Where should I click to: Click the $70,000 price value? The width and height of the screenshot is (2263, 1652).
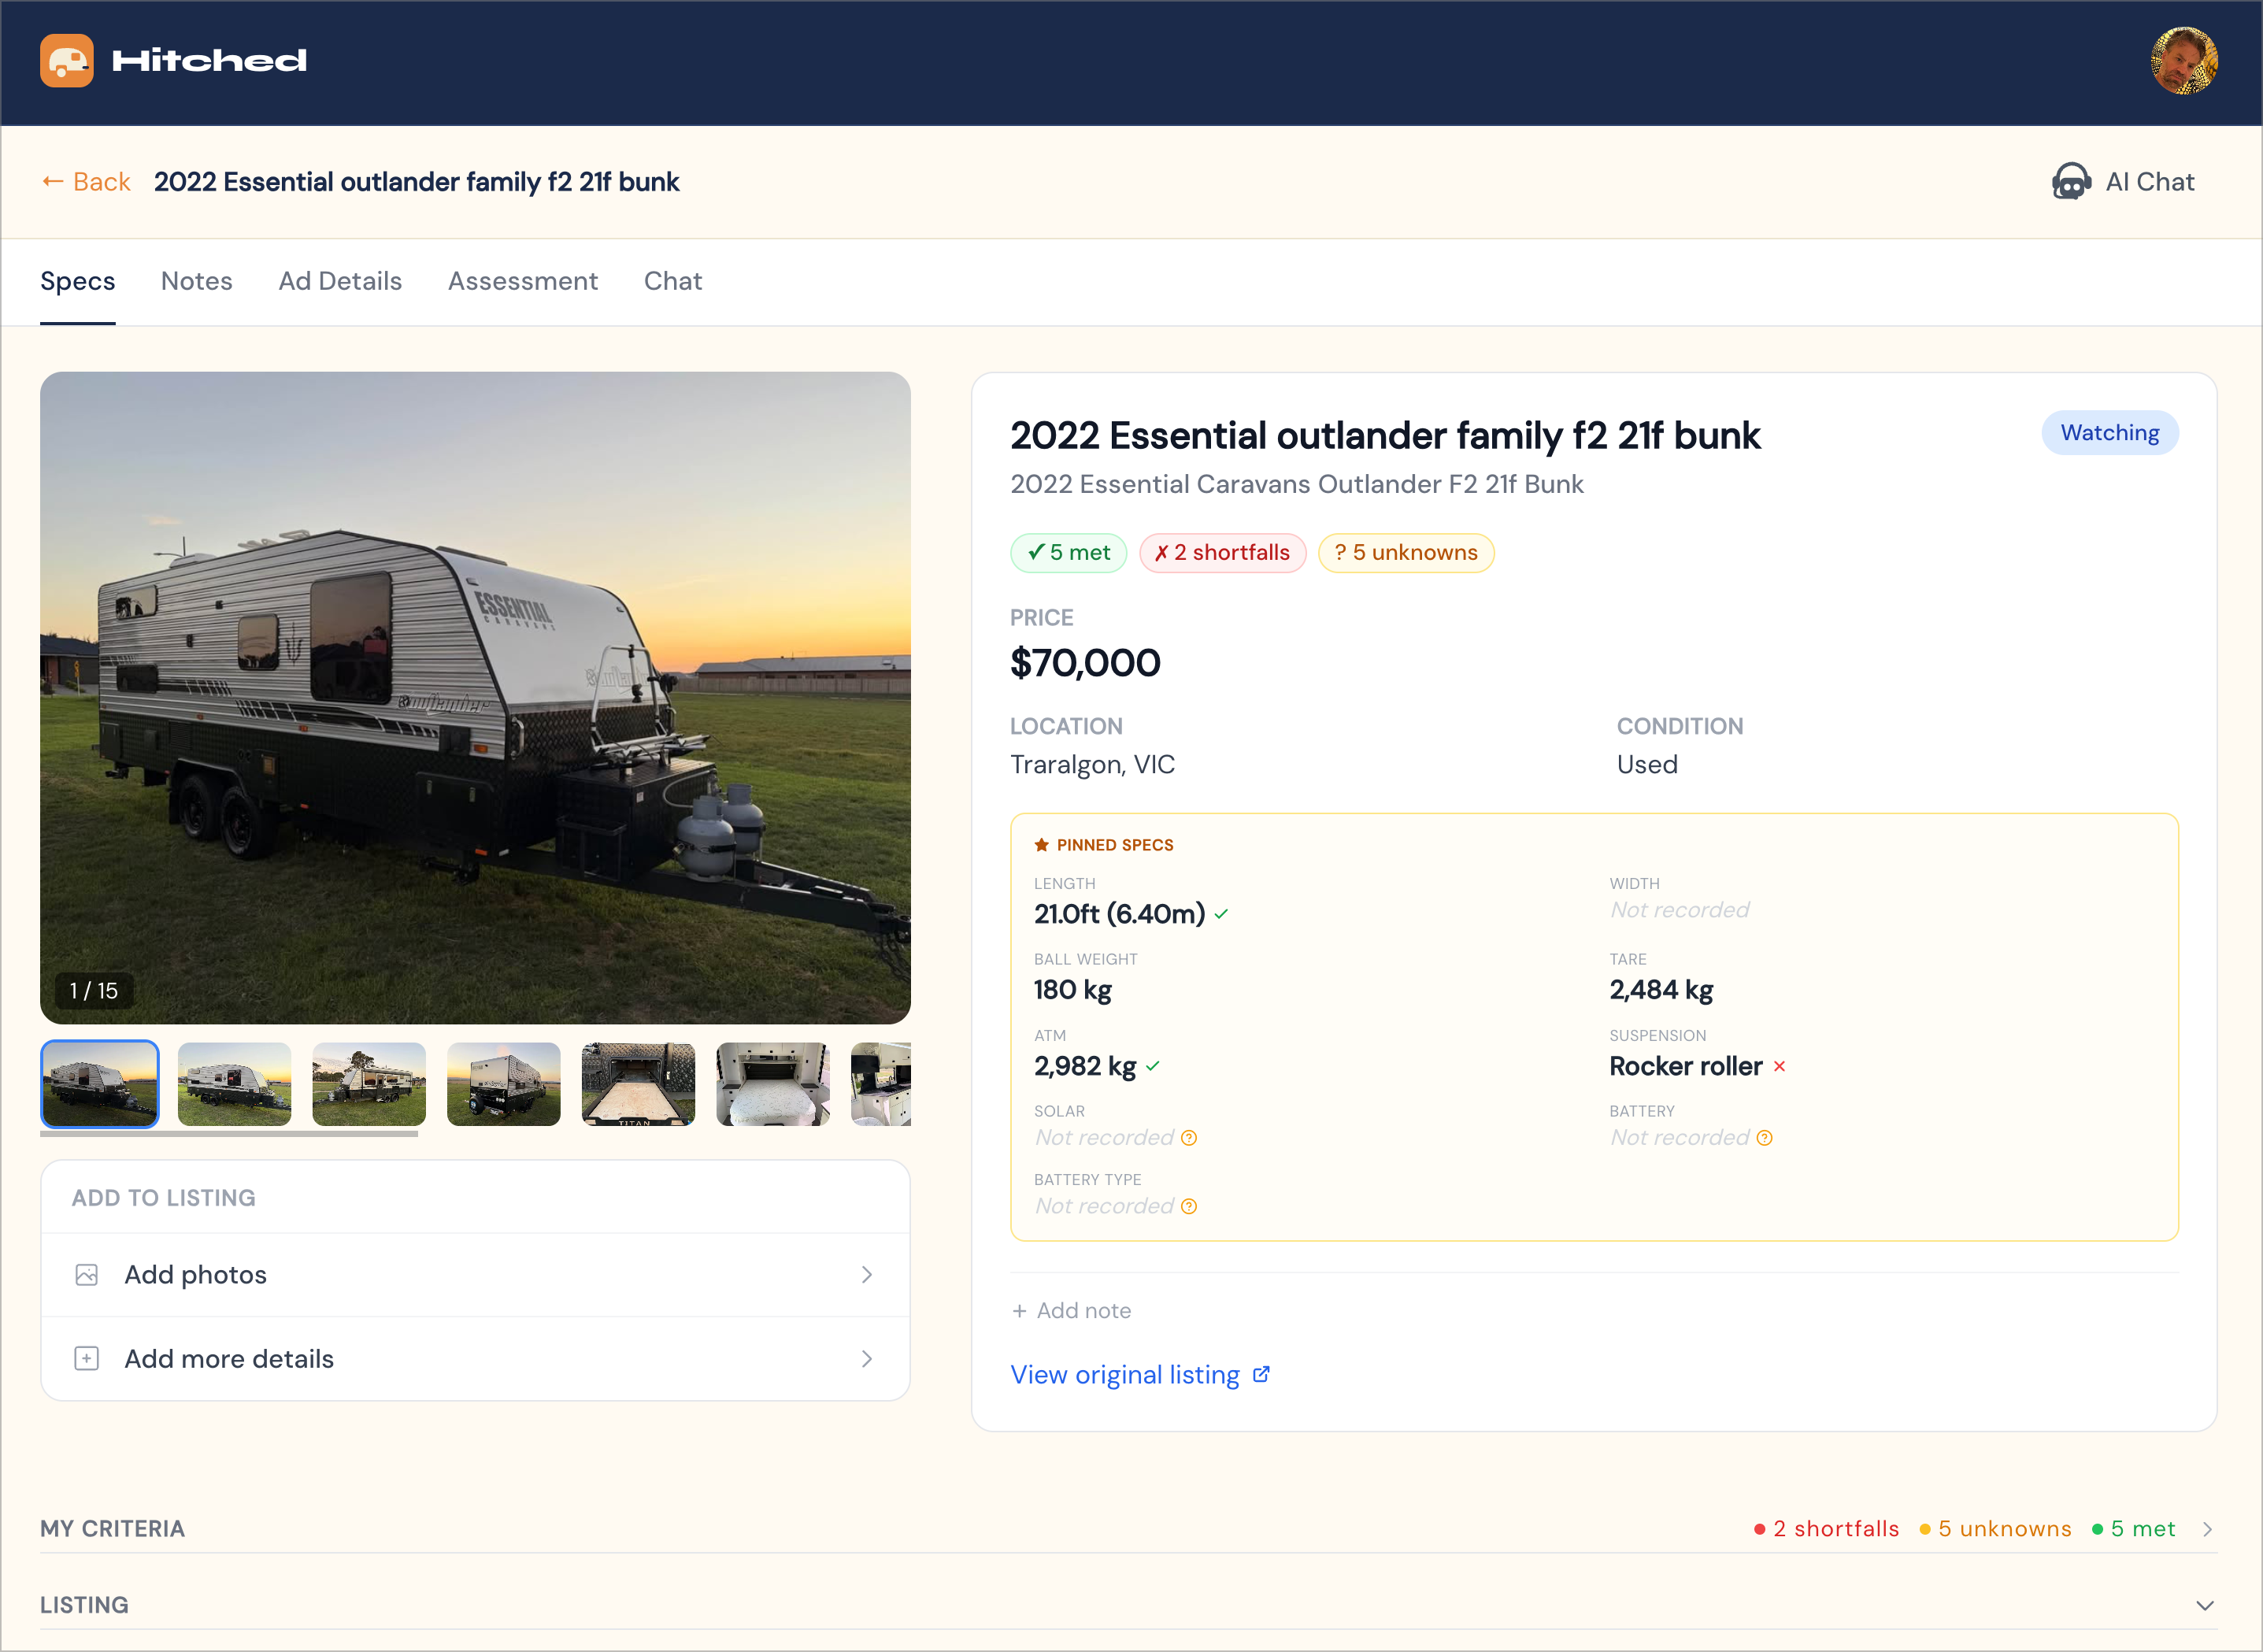click(1086, 663)
